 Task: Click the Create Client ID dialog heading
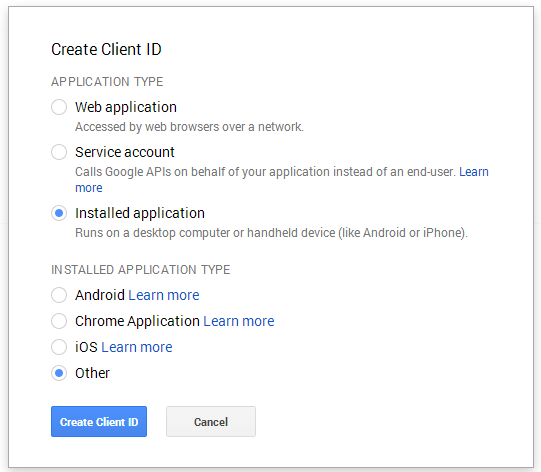(x=106, y=49)
